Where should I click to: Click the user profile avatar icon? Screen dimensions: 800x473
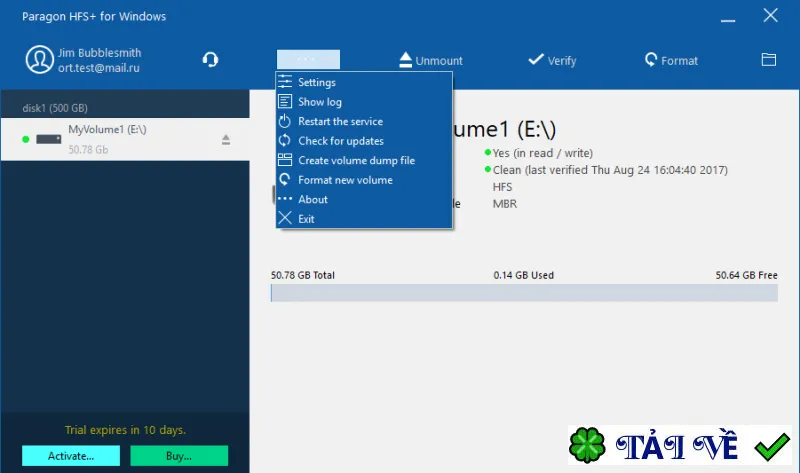tap(39, 59)
